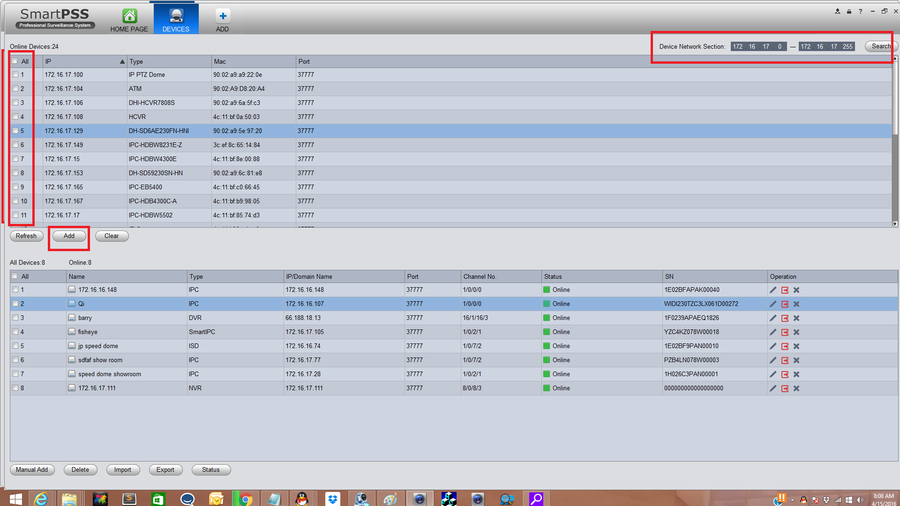
Task: Click the lock icon in title bar
Action: (x=849, y=11)
